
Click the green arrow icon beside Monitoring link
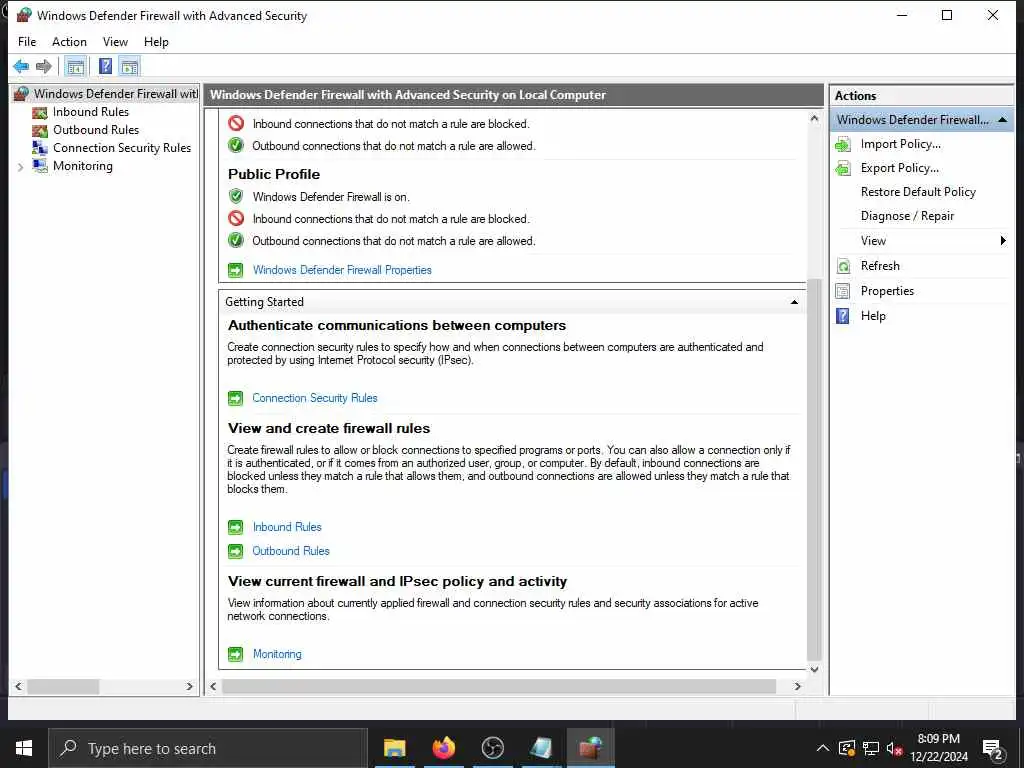235,654
